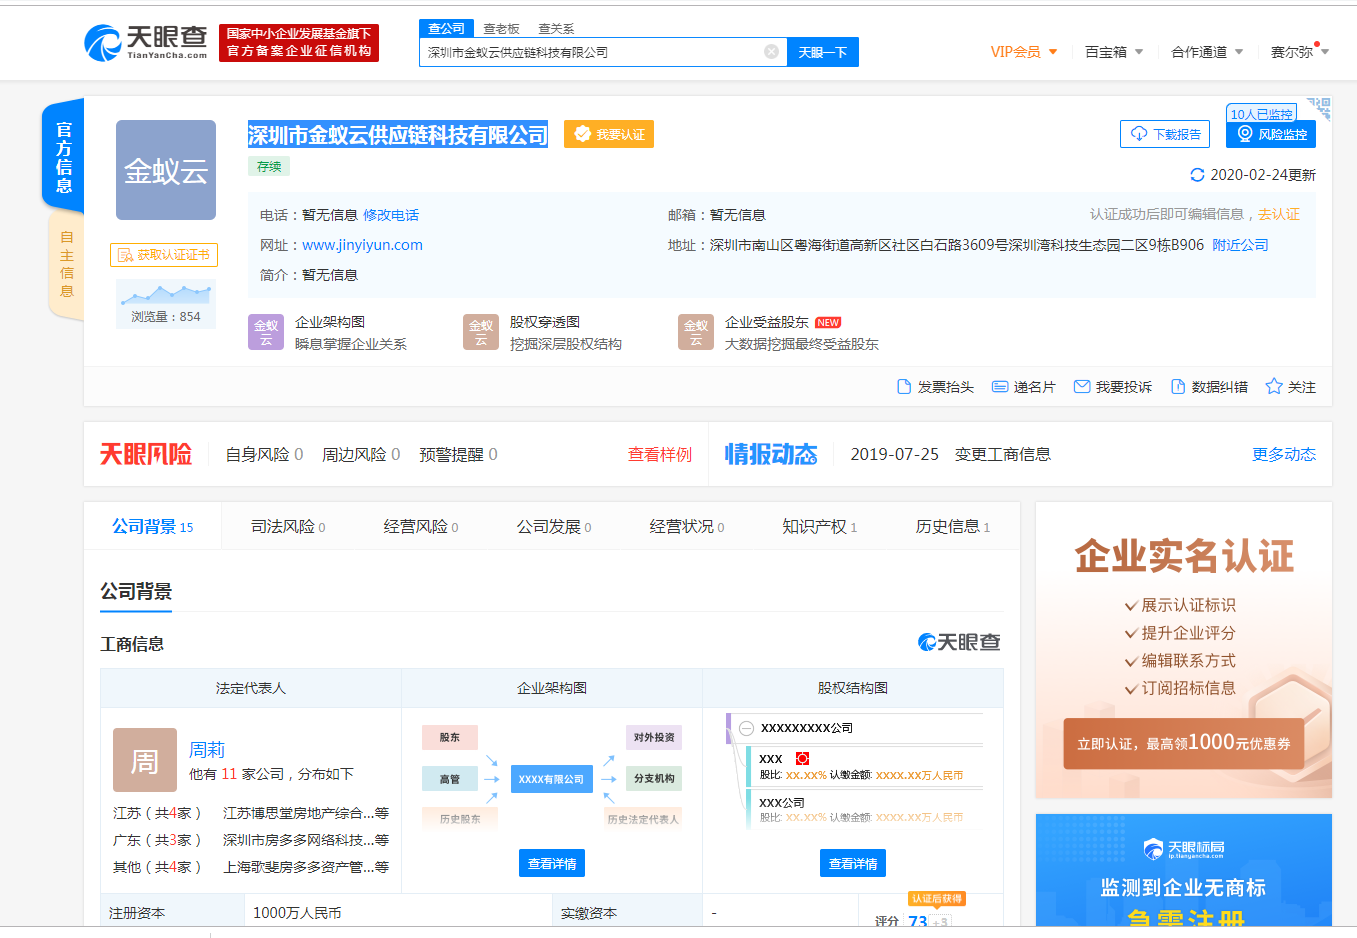Star the 关注 follow icon
The image size is (1357, 938).
pos(1271,386)
